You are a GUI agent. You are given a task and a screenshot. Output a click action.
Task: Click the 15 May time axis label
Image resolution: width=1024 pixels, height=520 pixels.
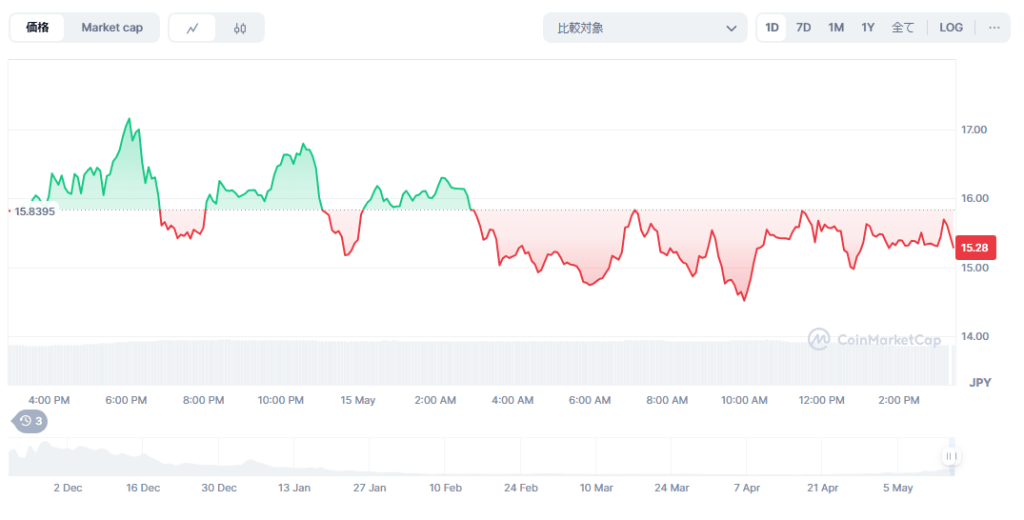(357, 400)
